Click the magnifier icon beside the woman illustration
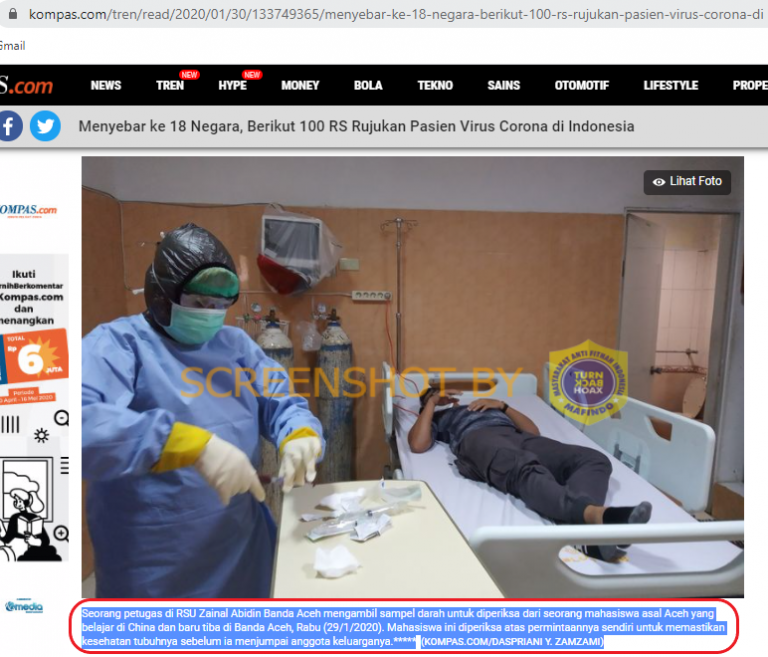 (61, 533)
